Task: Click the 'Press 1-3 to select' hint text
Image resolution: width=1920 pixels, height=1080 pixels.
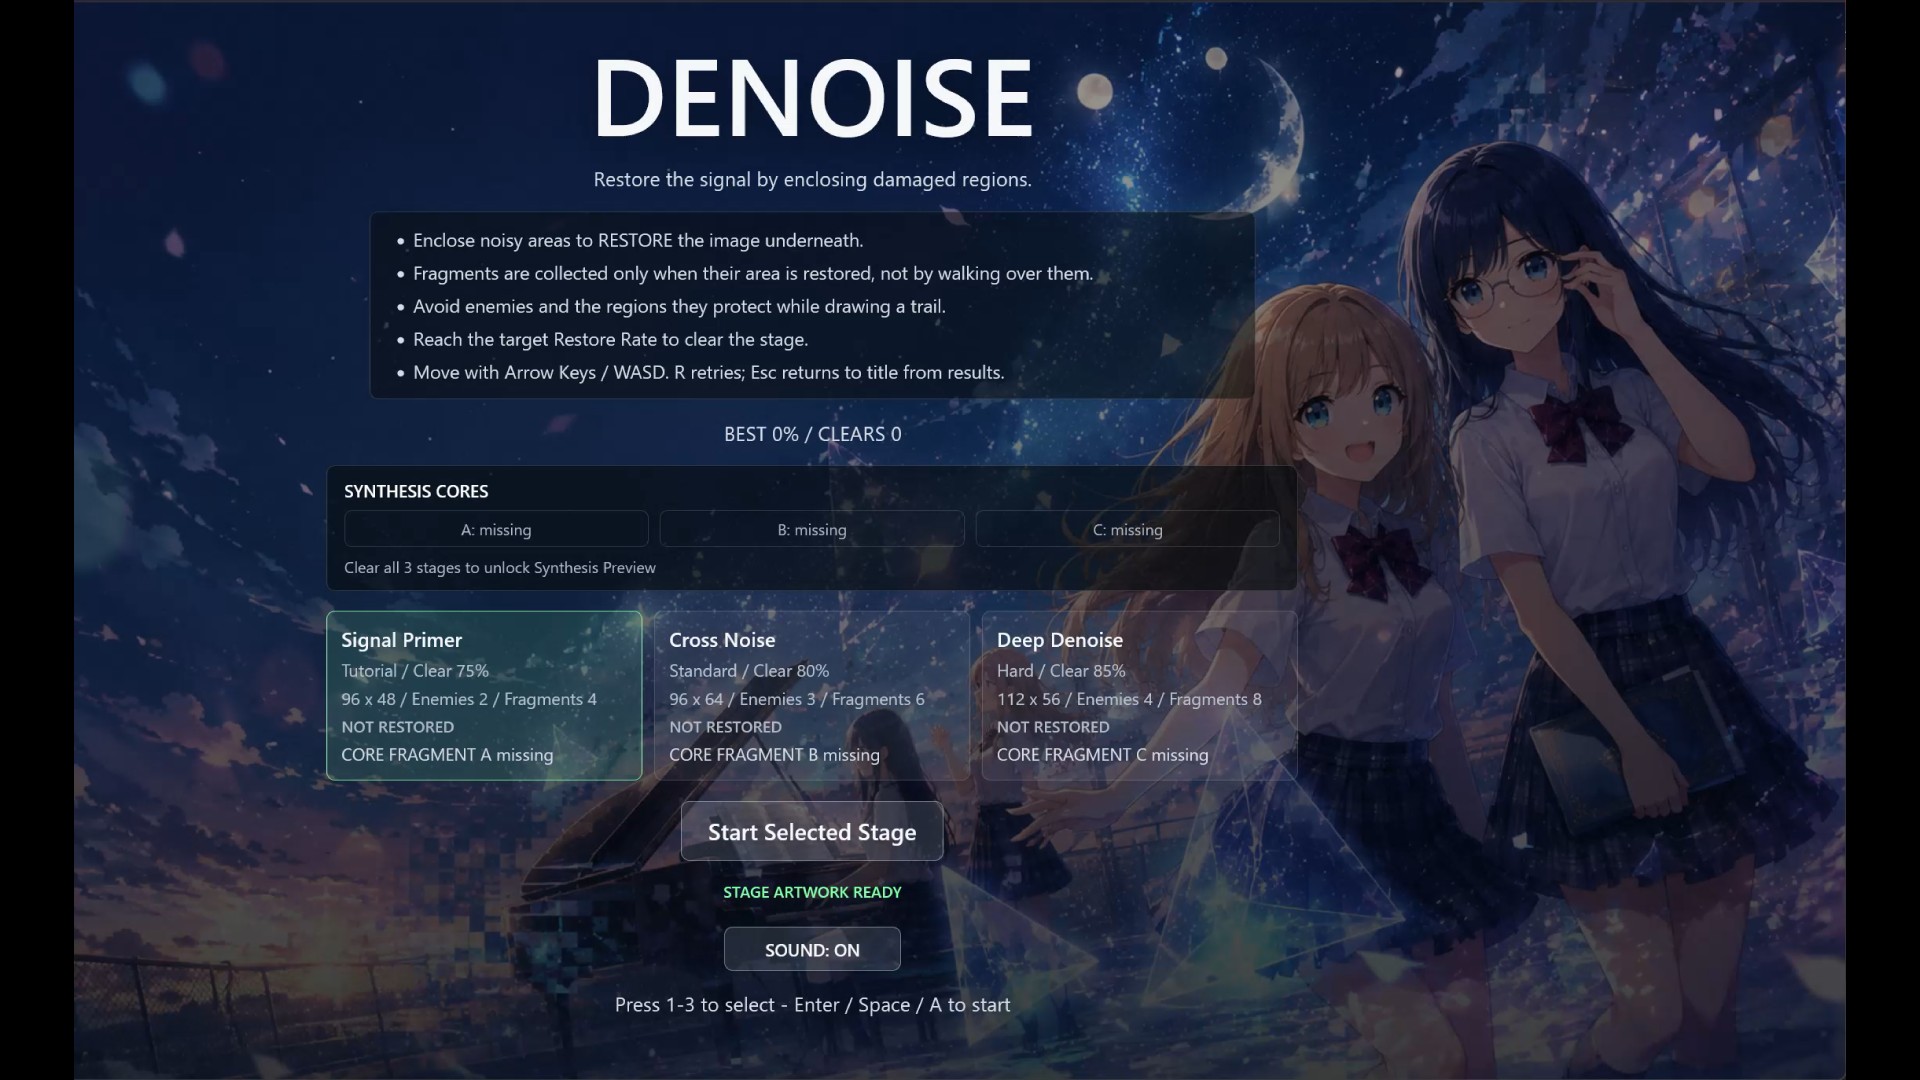Action: coord(812,1005)
